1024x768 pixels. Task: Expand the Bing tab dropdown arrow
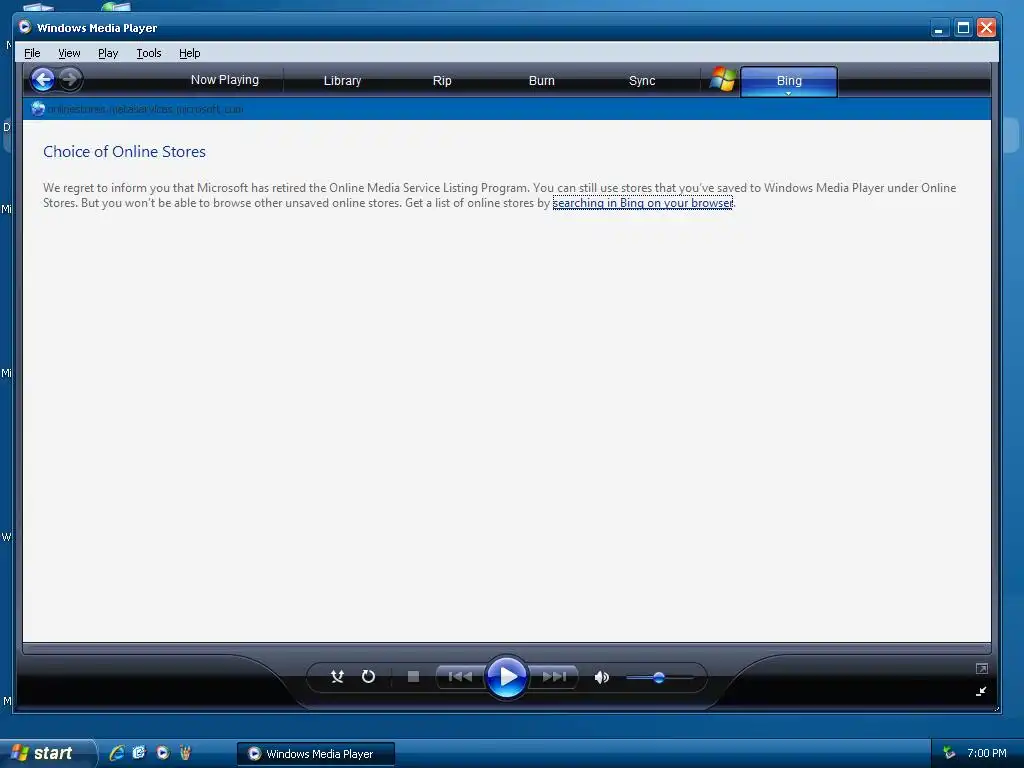[788, 93]
